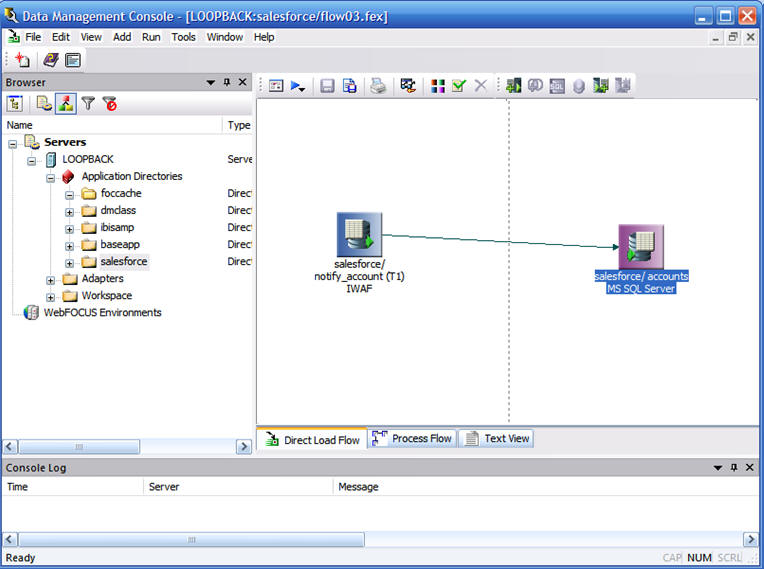
Task: Open the File menu
Action: [x=33, y=37]
